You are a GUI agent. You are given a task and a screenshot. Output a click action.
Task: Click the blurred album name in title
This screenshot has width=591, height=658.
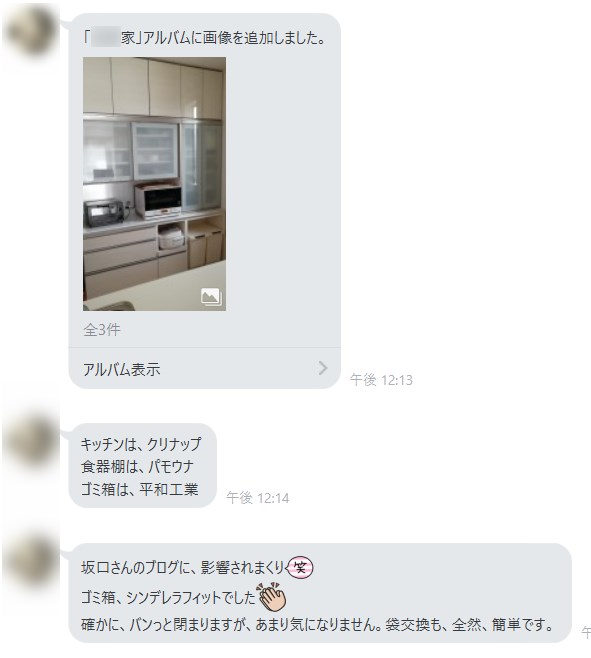pyautogui.click(x=106, y=38)
